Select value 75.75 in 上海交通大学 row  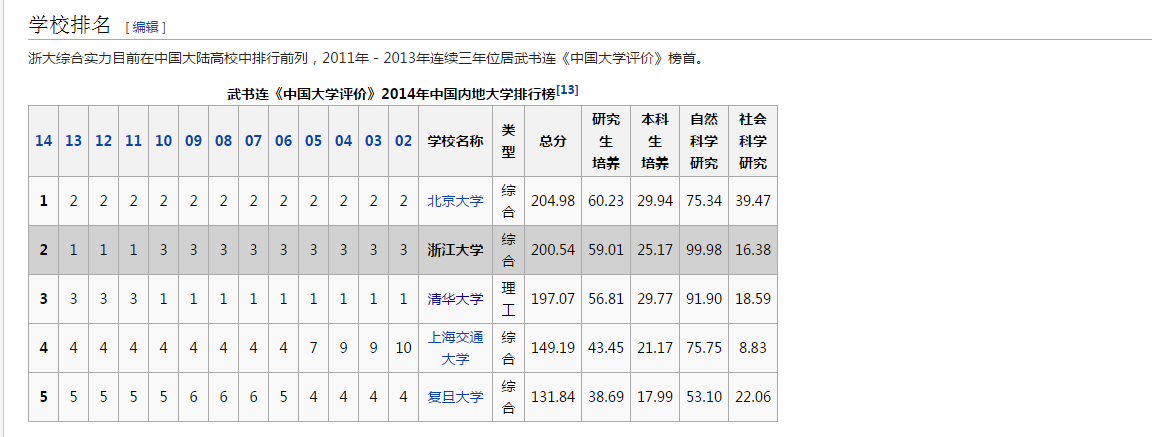point(704,348)
